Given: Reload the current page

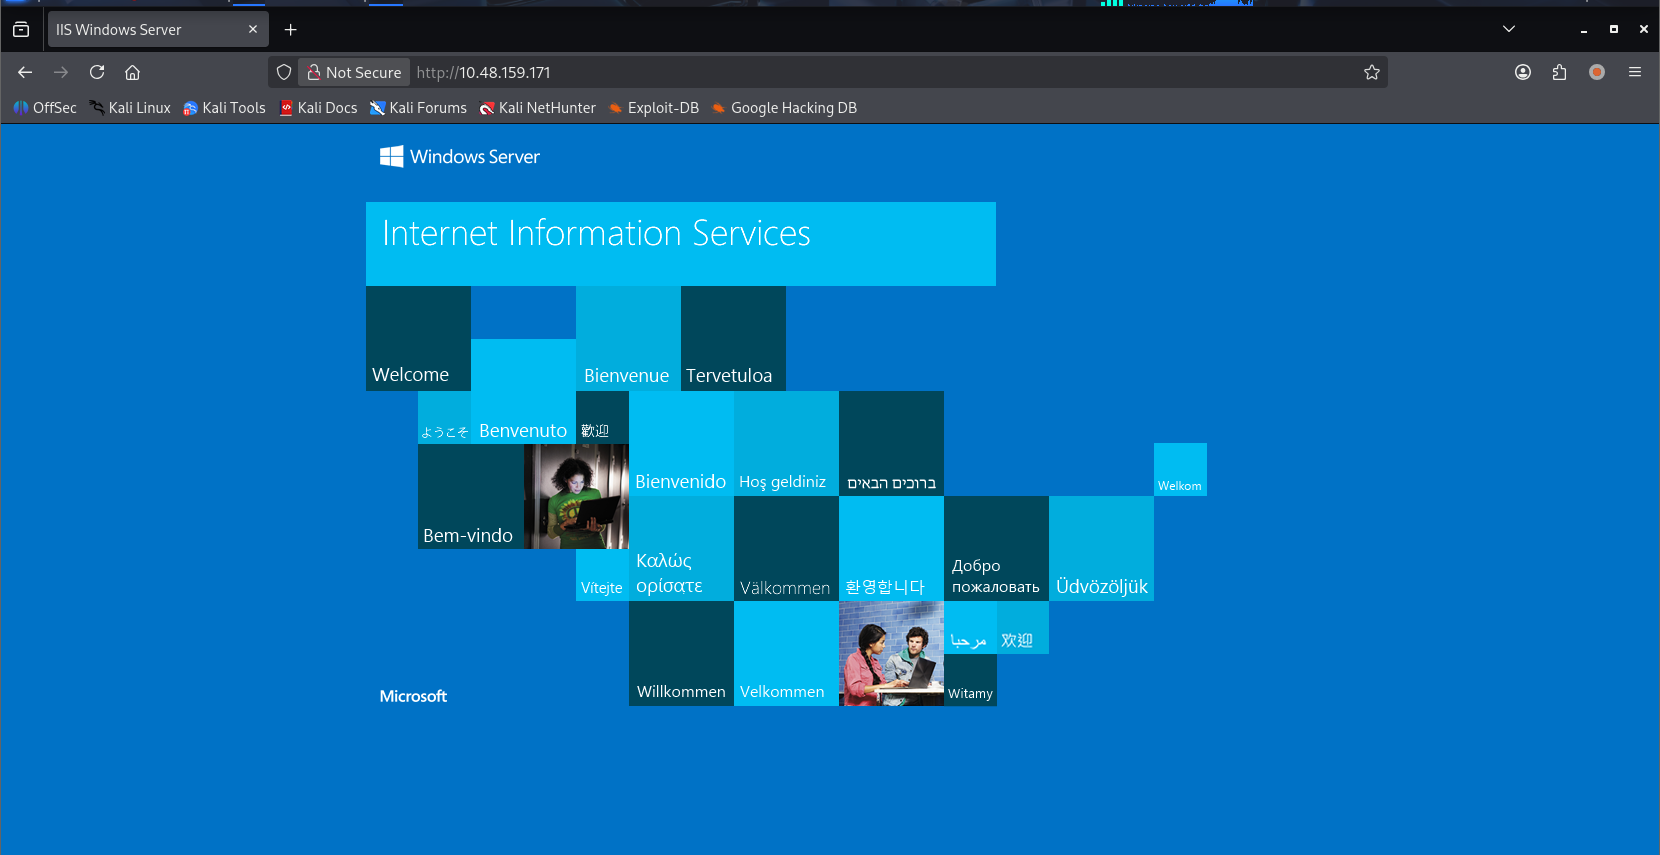Looking at the screenshot, I should [97, 72].
